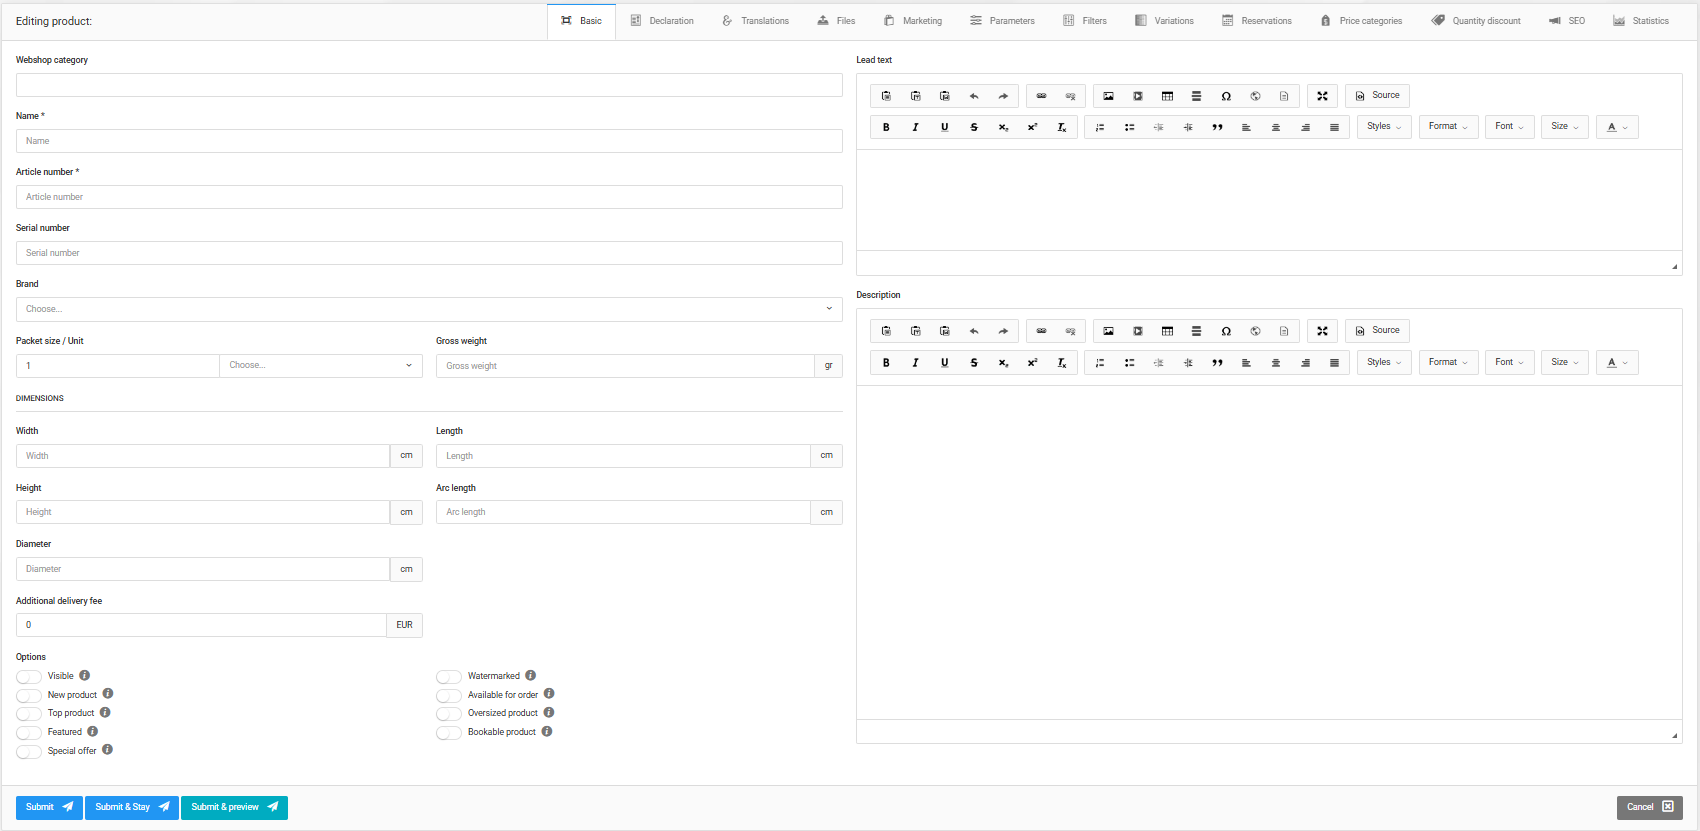
Task: Click Bold icon in Lead text editor
Action: coord(886,127)
